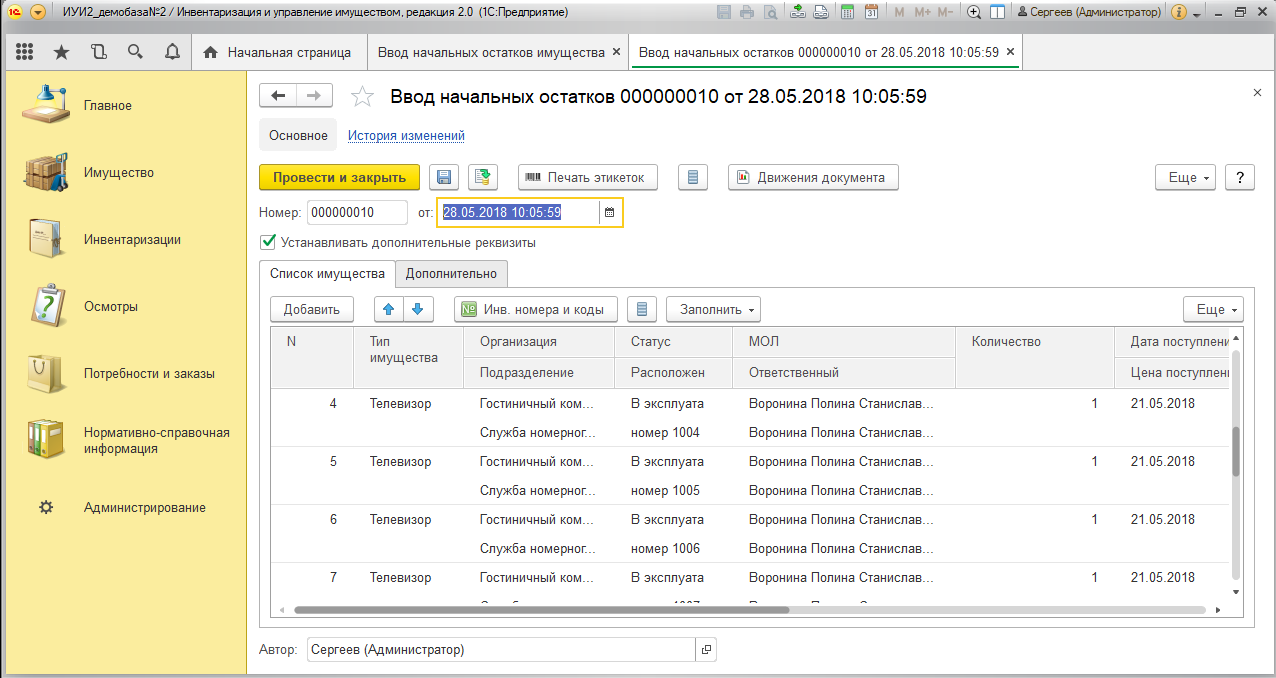The image size is (1276, 678).
Task: Click the get link icon in title bar
Action: (x=797, y=13)
